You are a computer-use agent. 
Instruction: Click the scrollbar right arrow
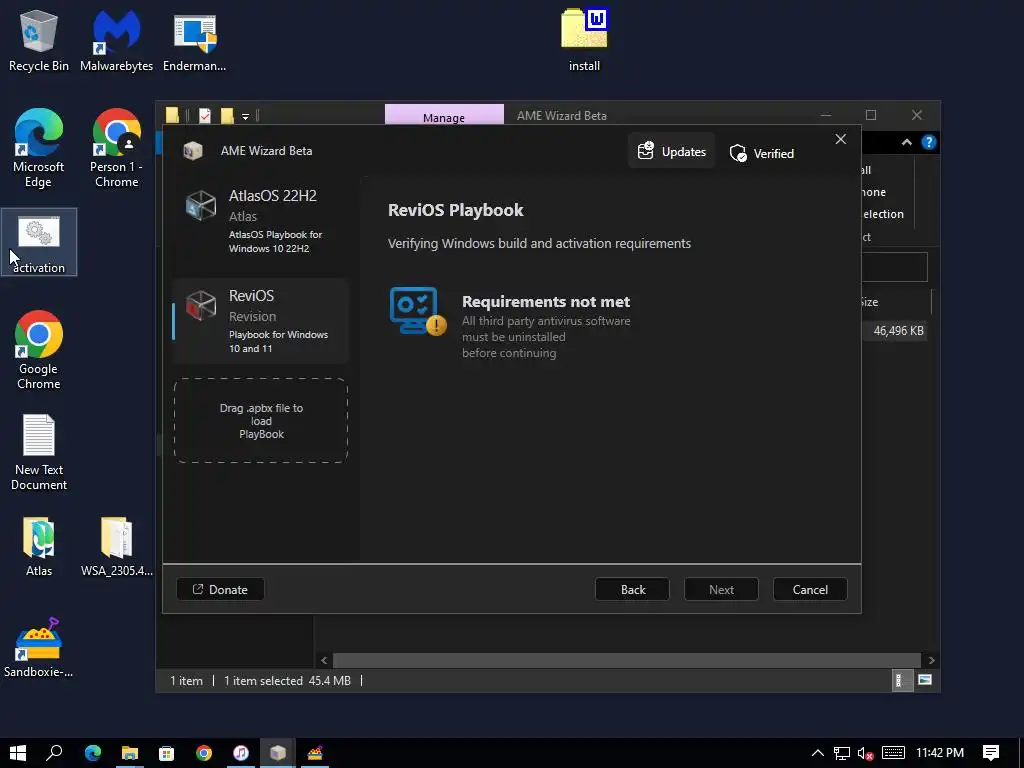tap(931, 660)
